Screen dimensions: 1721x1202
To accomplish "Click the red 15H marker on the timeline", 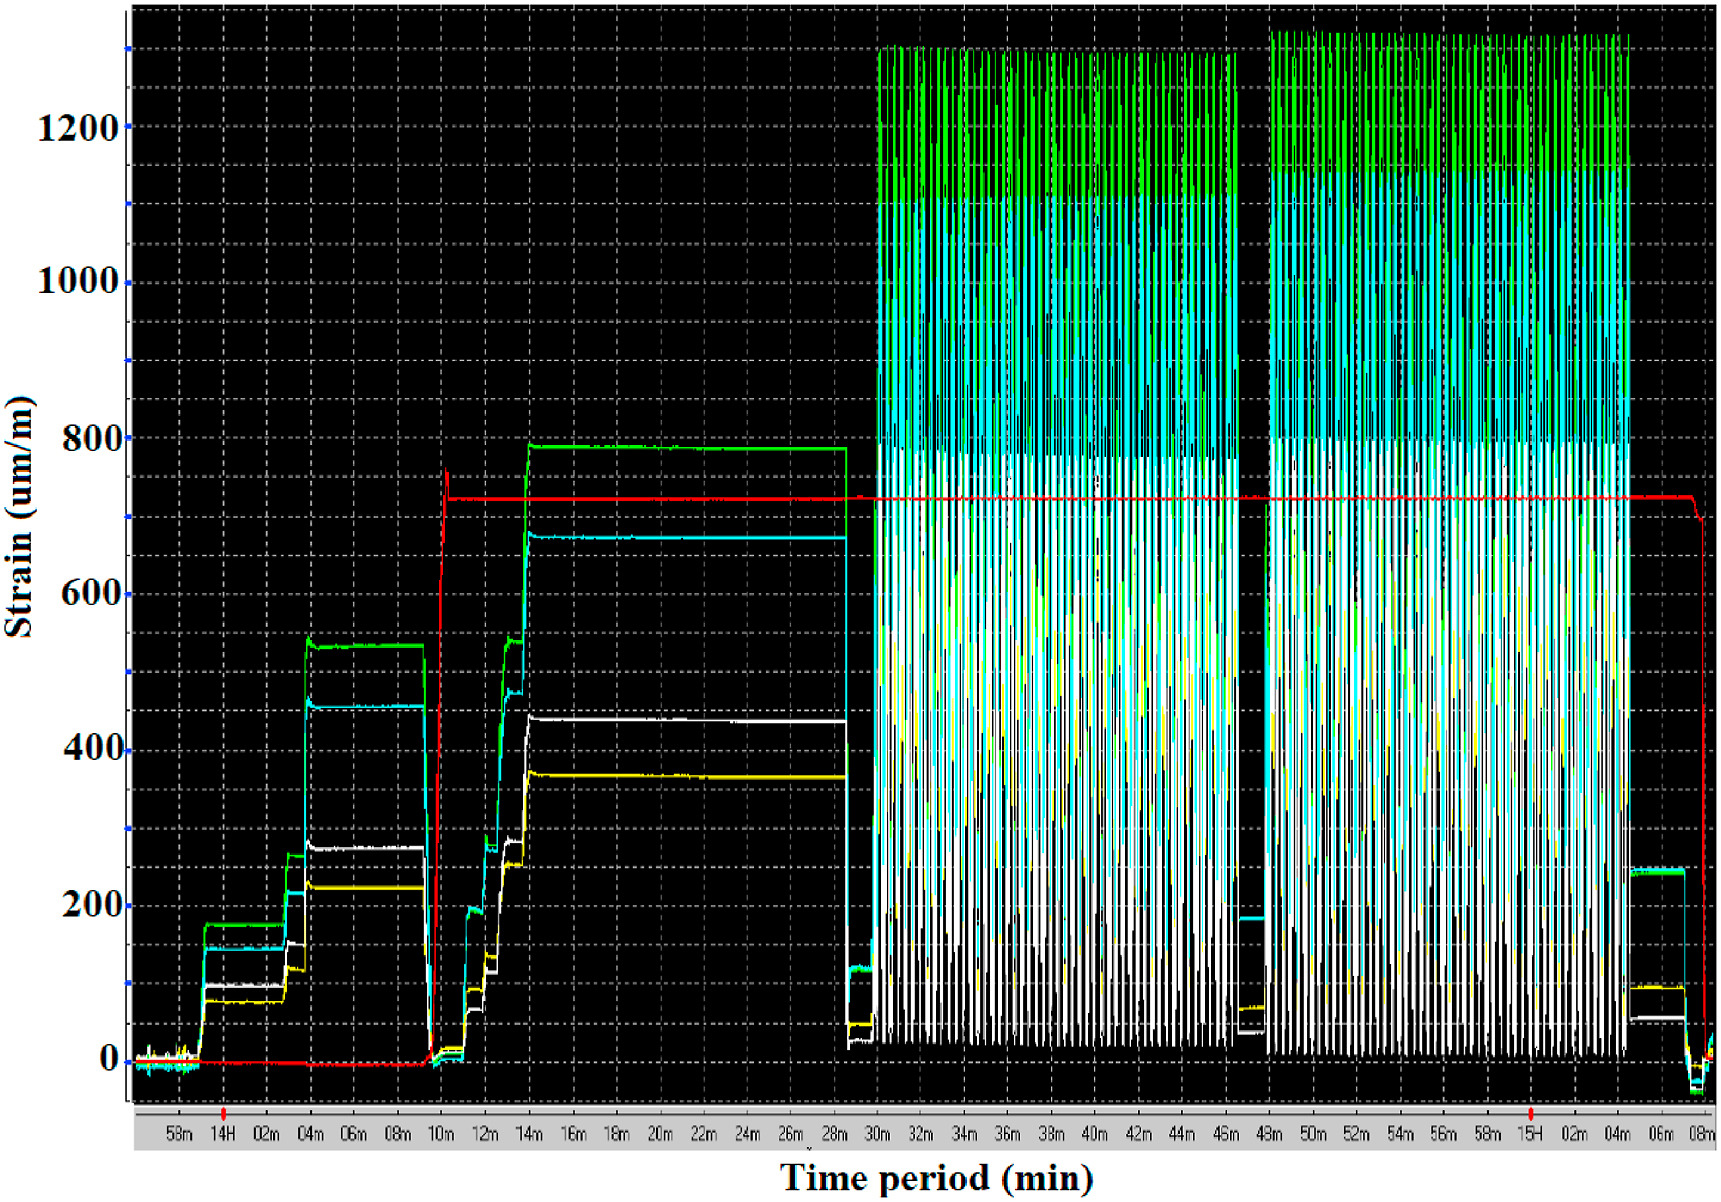I will point(1530,1114).
